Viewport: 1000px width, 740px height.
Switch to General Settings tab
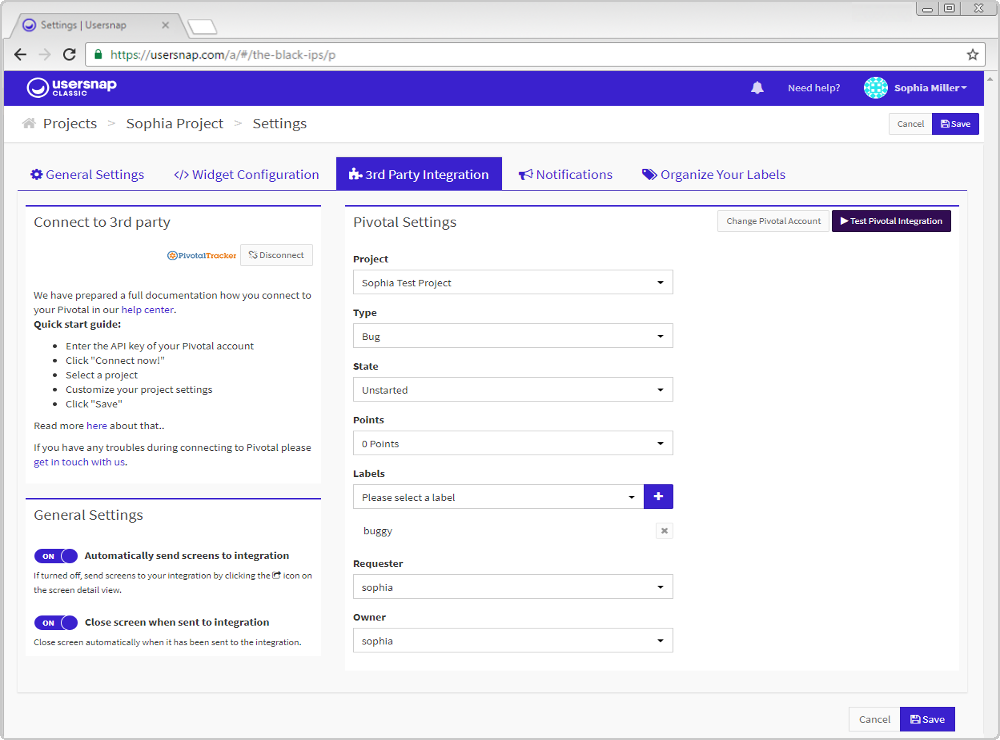pyautogui.click(x=87, y=174)
